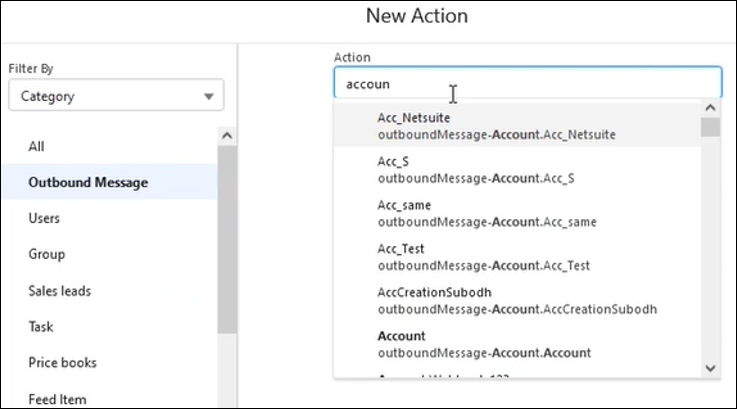Select the Account outbound message result

tap(483, 344)
